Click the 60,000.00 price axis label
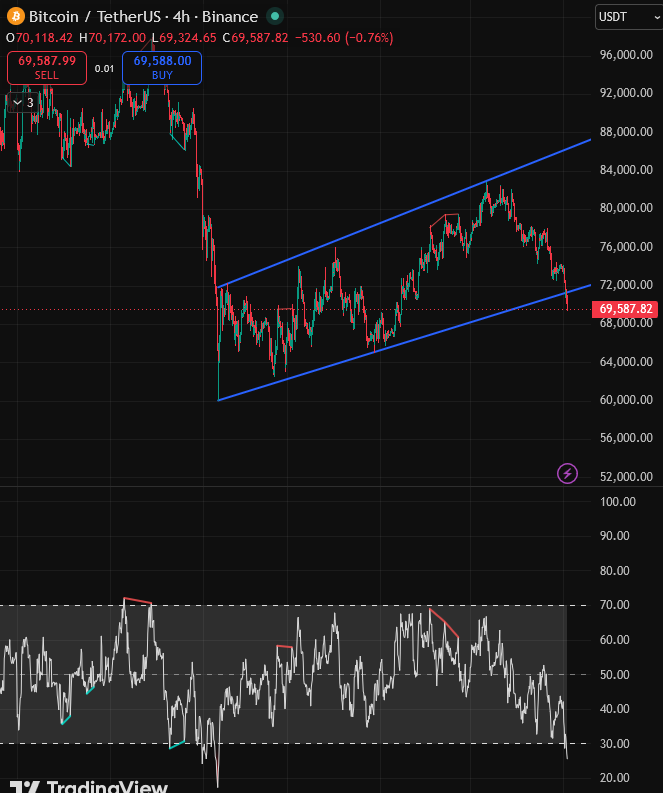This screenshot has height=793, width=663. 626,400
